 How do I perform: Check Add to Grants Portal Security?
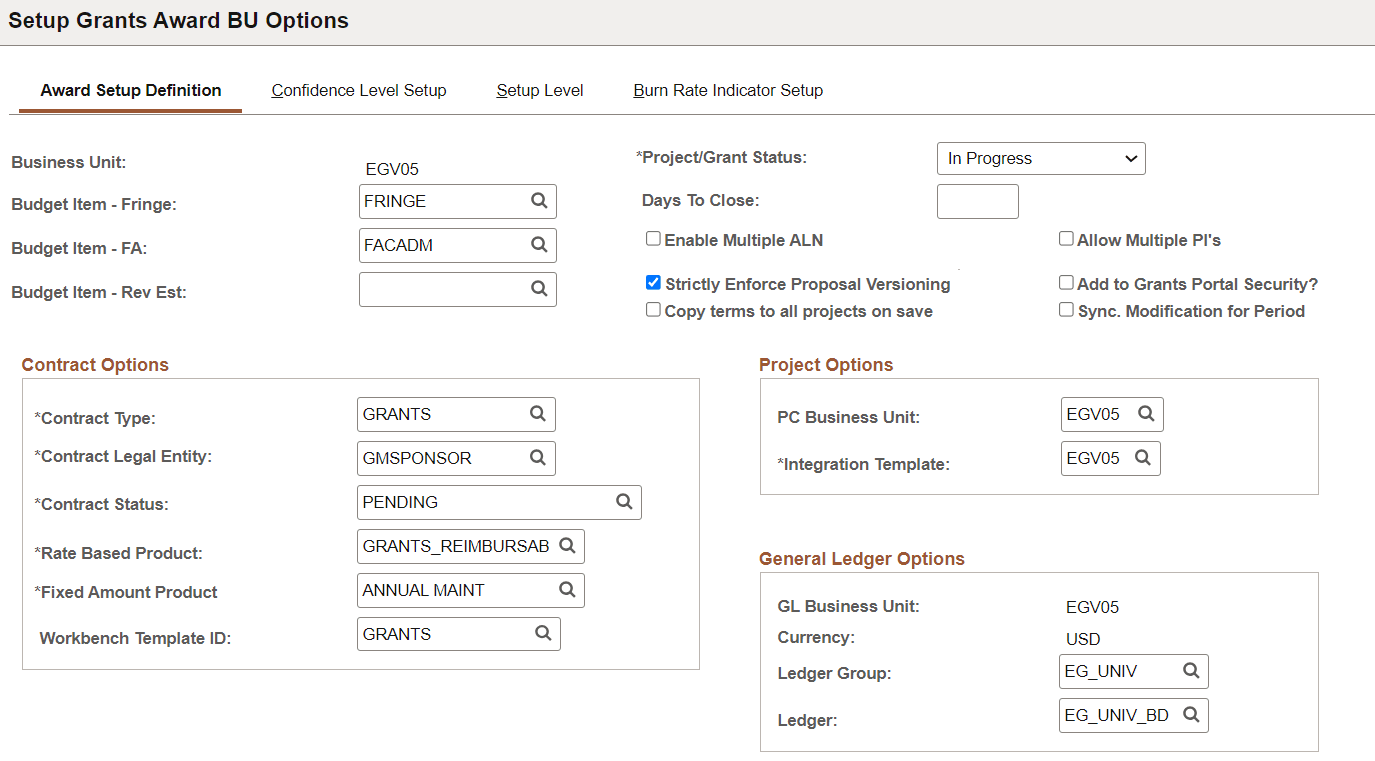tap(1066, 282)
